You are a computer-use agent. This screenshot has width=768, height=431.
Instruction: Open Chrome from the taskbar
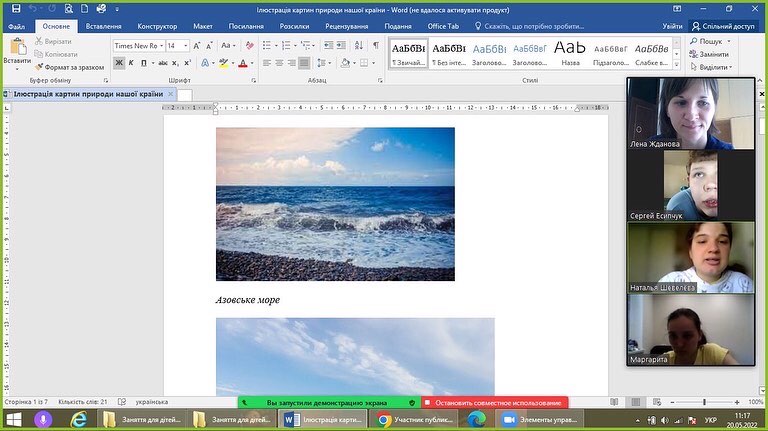[x=416, y=420]
